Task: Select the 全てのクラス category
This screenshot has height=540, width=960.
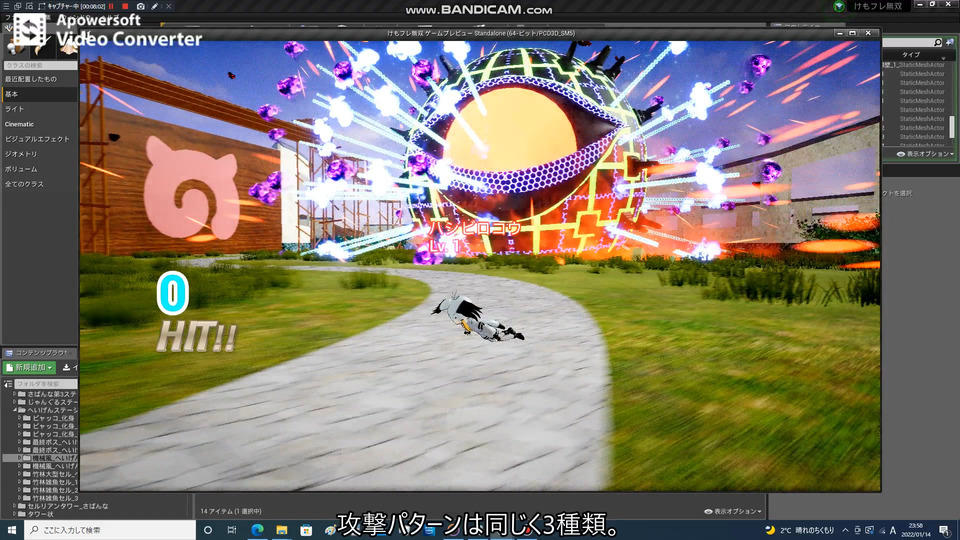Action: point(24,184)
